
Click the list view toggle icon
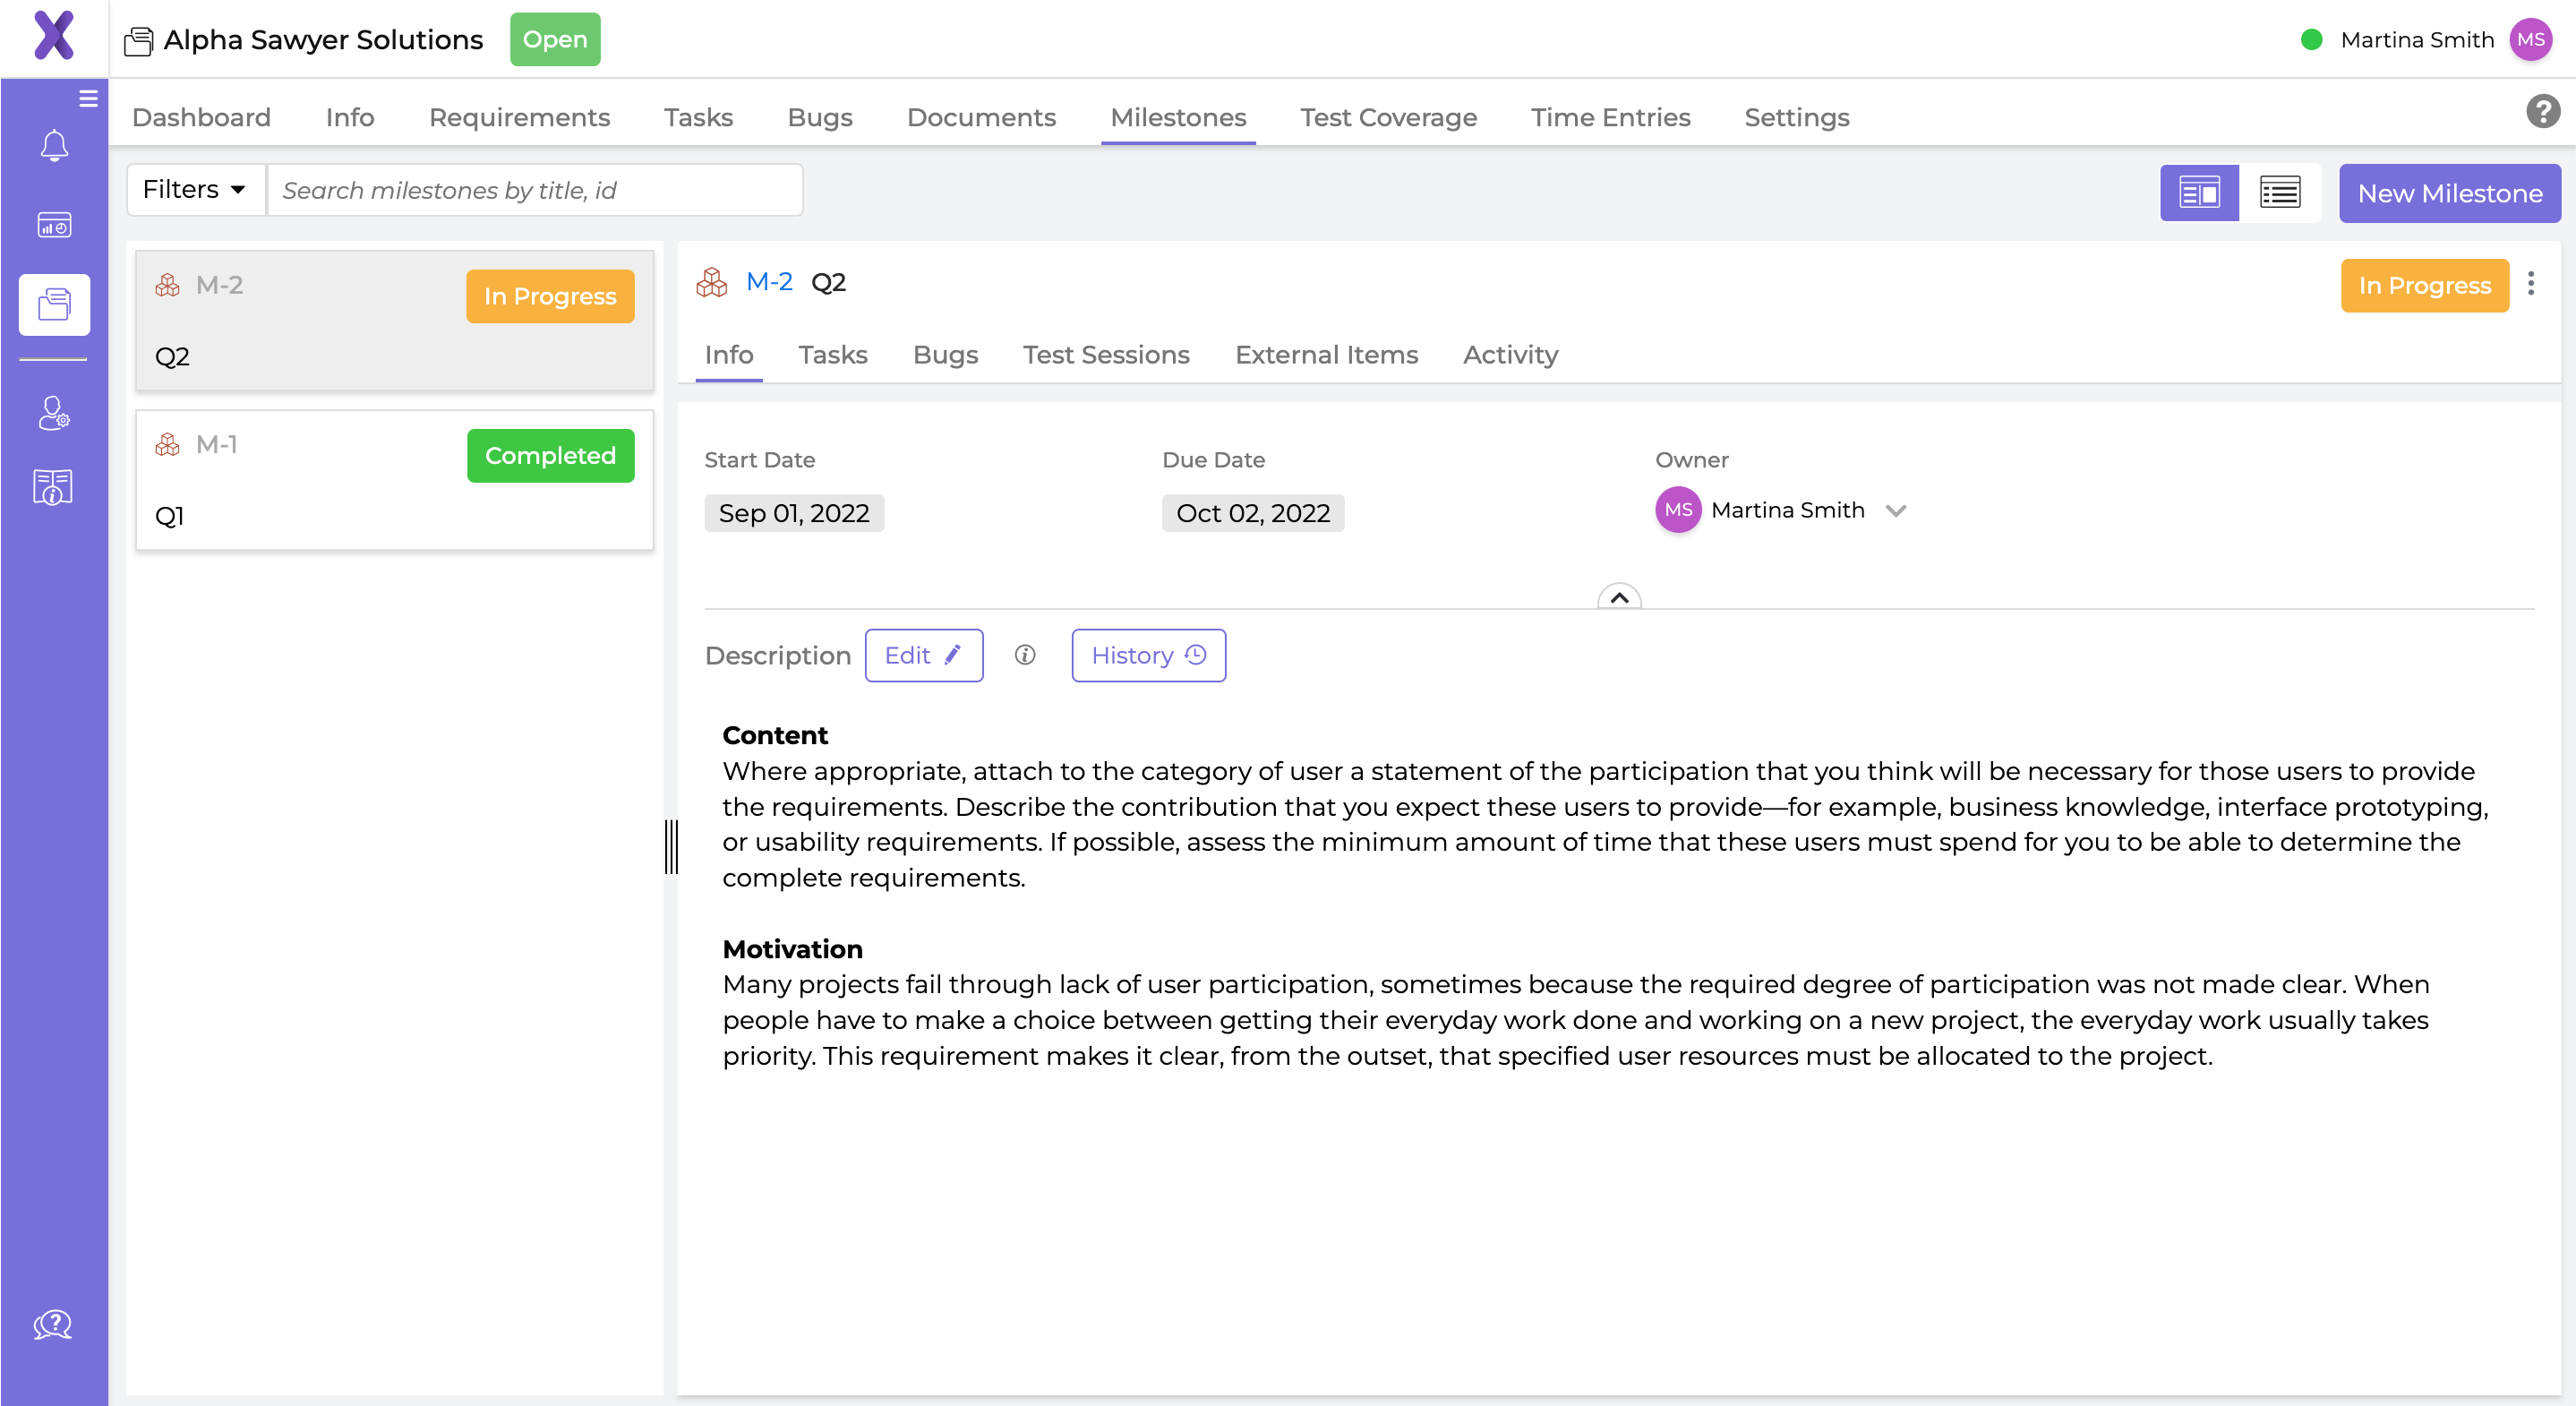point(2278,193)
